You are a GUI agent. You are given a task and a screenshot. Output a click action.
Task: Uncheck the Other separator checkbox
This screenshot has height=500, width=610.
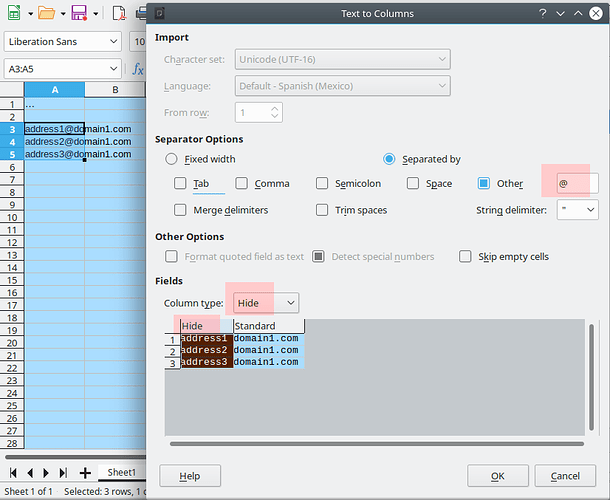tap(484, 183)
